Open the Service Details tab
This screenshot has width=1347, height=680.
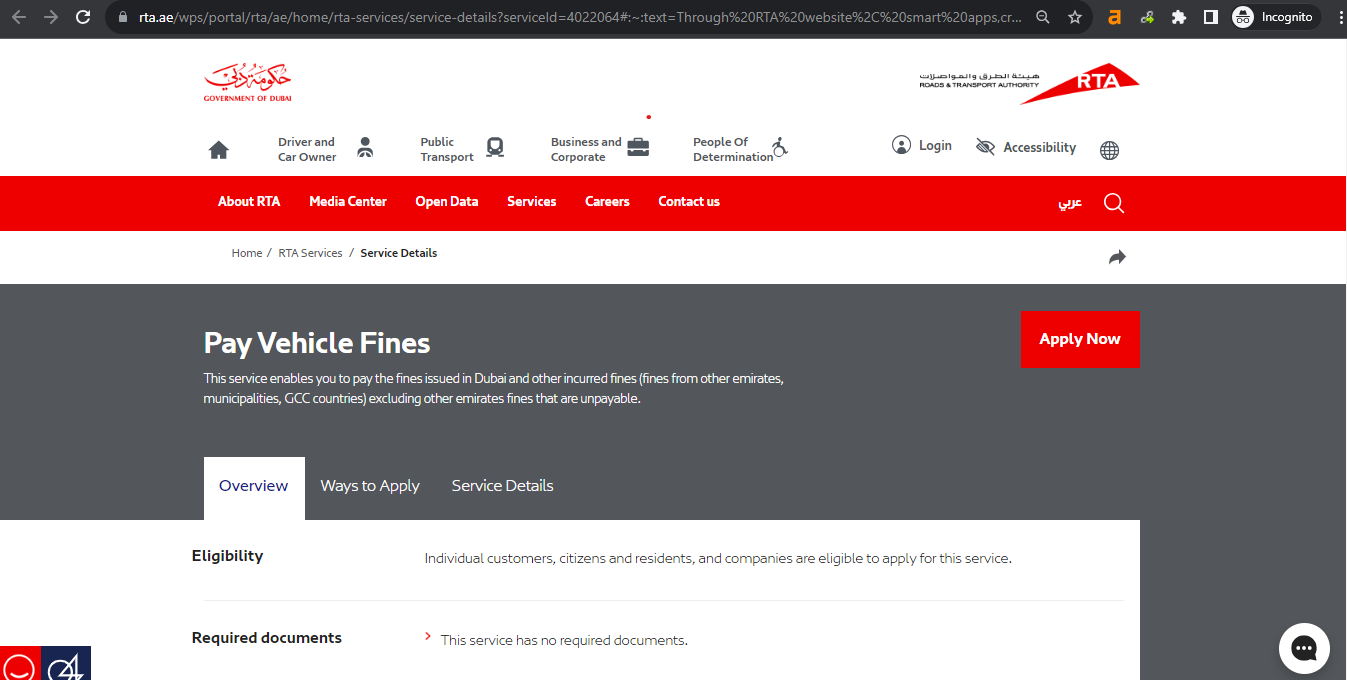pyautogui.click(x=502, y=486)
